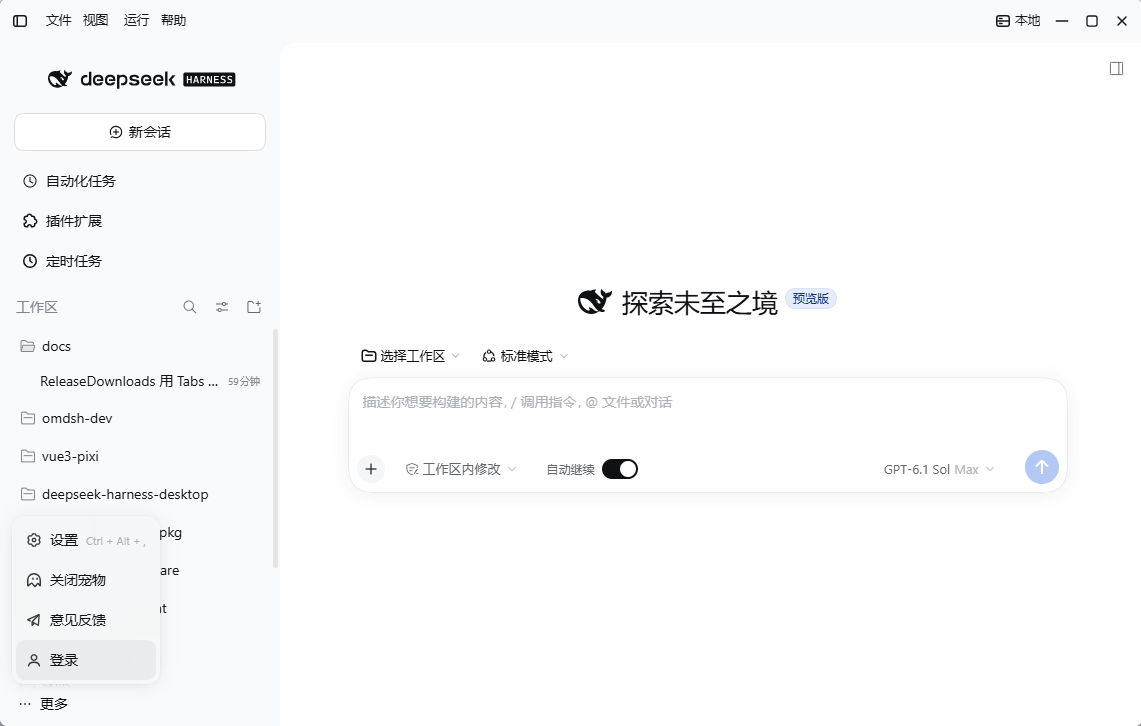Open the deepseek-harness-desktop workspace row
Viewport: 1141px width, 726px height.
(x=140, y=494)
